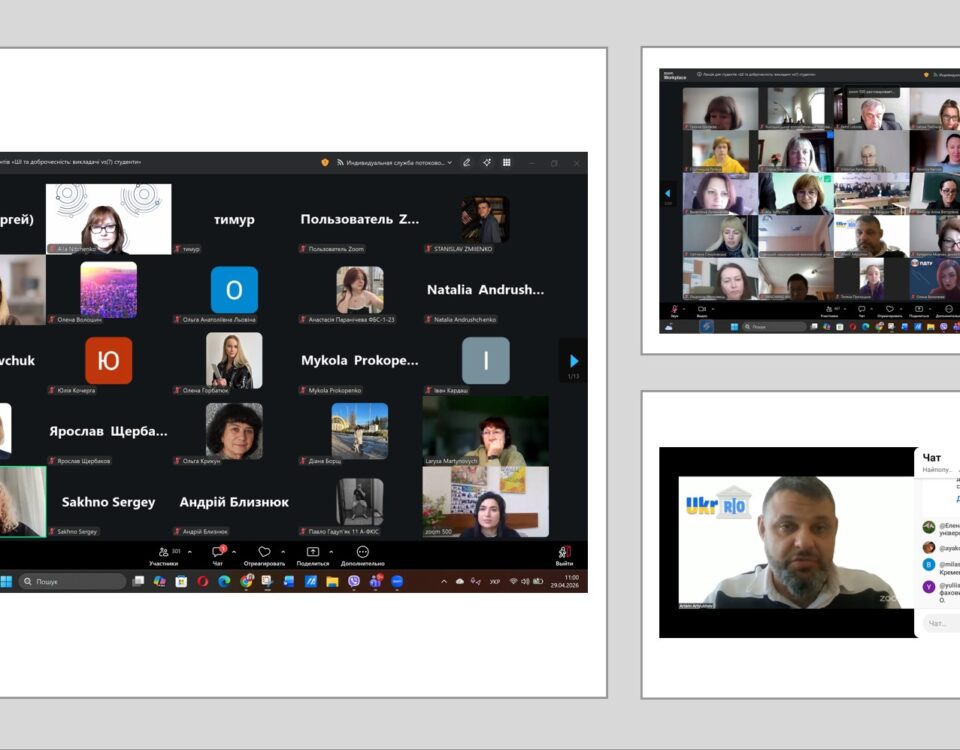Expand the caret next to Участники

(189, 552)
